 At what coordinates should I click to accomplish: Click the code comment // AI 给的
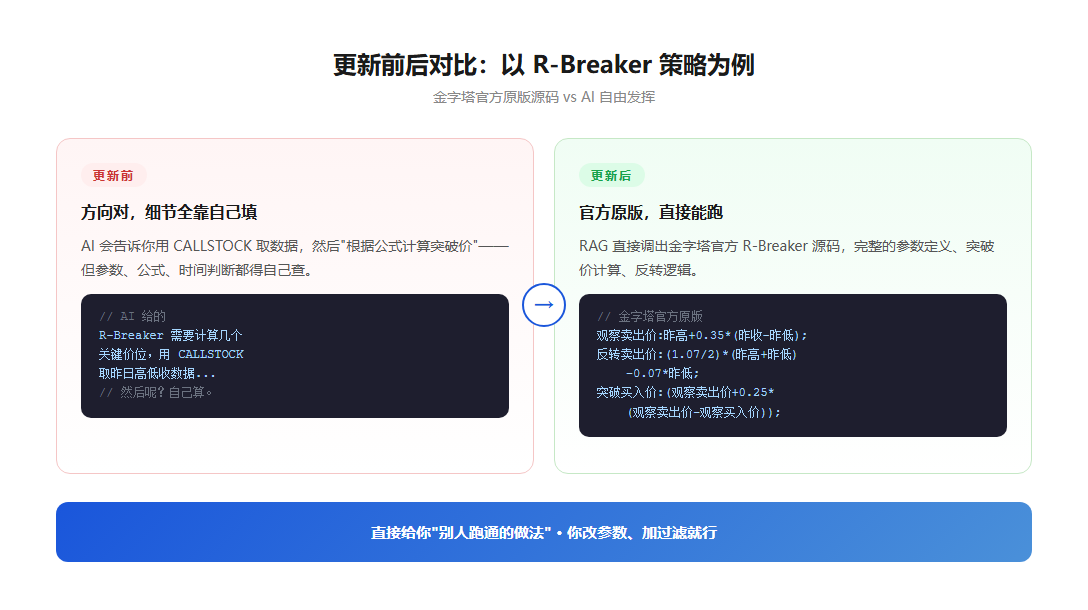[132, 316]
